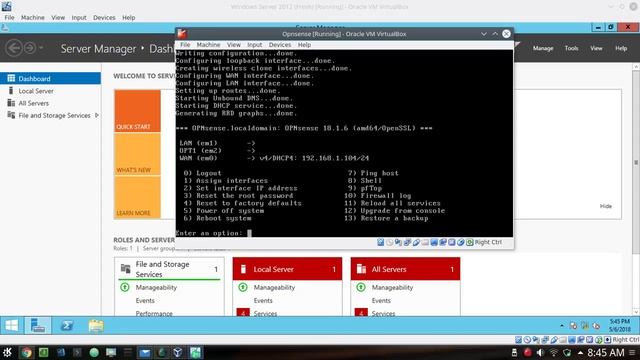The width and height of the screenshot is (640, 360).
Task: Open Server Manager's View menu near Tools
Action: (x=596, y=48)
